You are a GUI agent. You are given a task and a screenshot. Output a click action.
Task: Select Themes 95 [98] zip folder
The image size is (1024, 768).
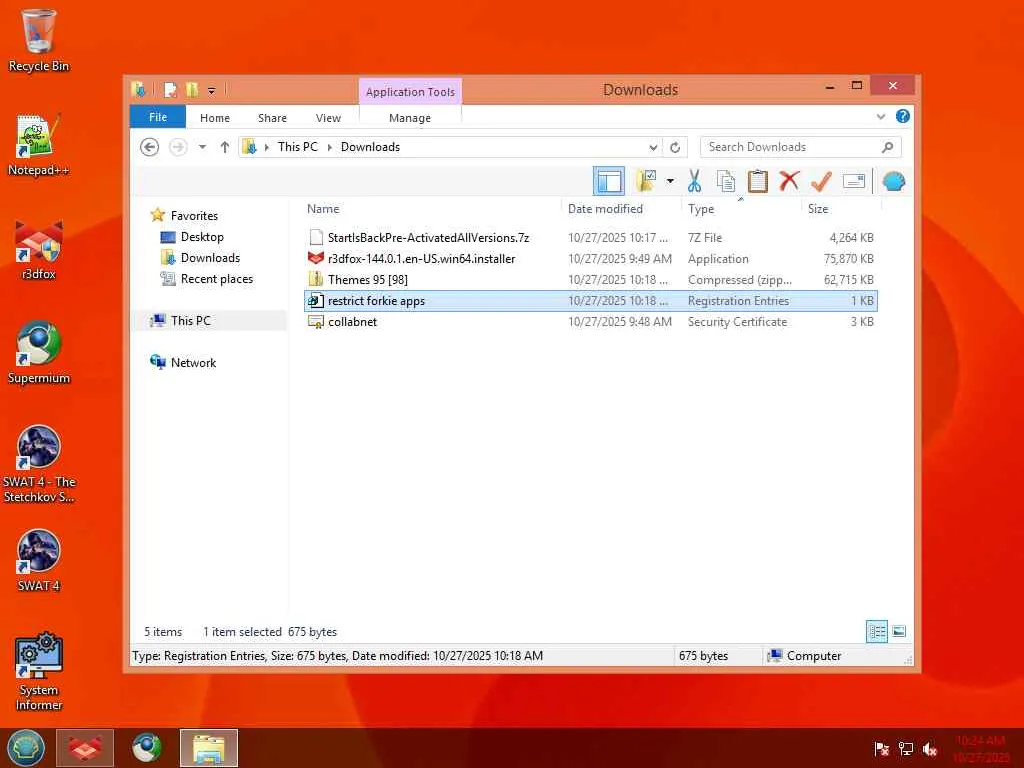591,280
